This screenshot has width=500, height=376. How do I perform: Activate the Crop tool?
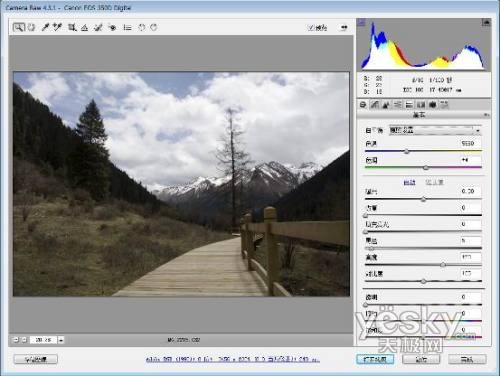pyautogui.click(x=72, y=27)
